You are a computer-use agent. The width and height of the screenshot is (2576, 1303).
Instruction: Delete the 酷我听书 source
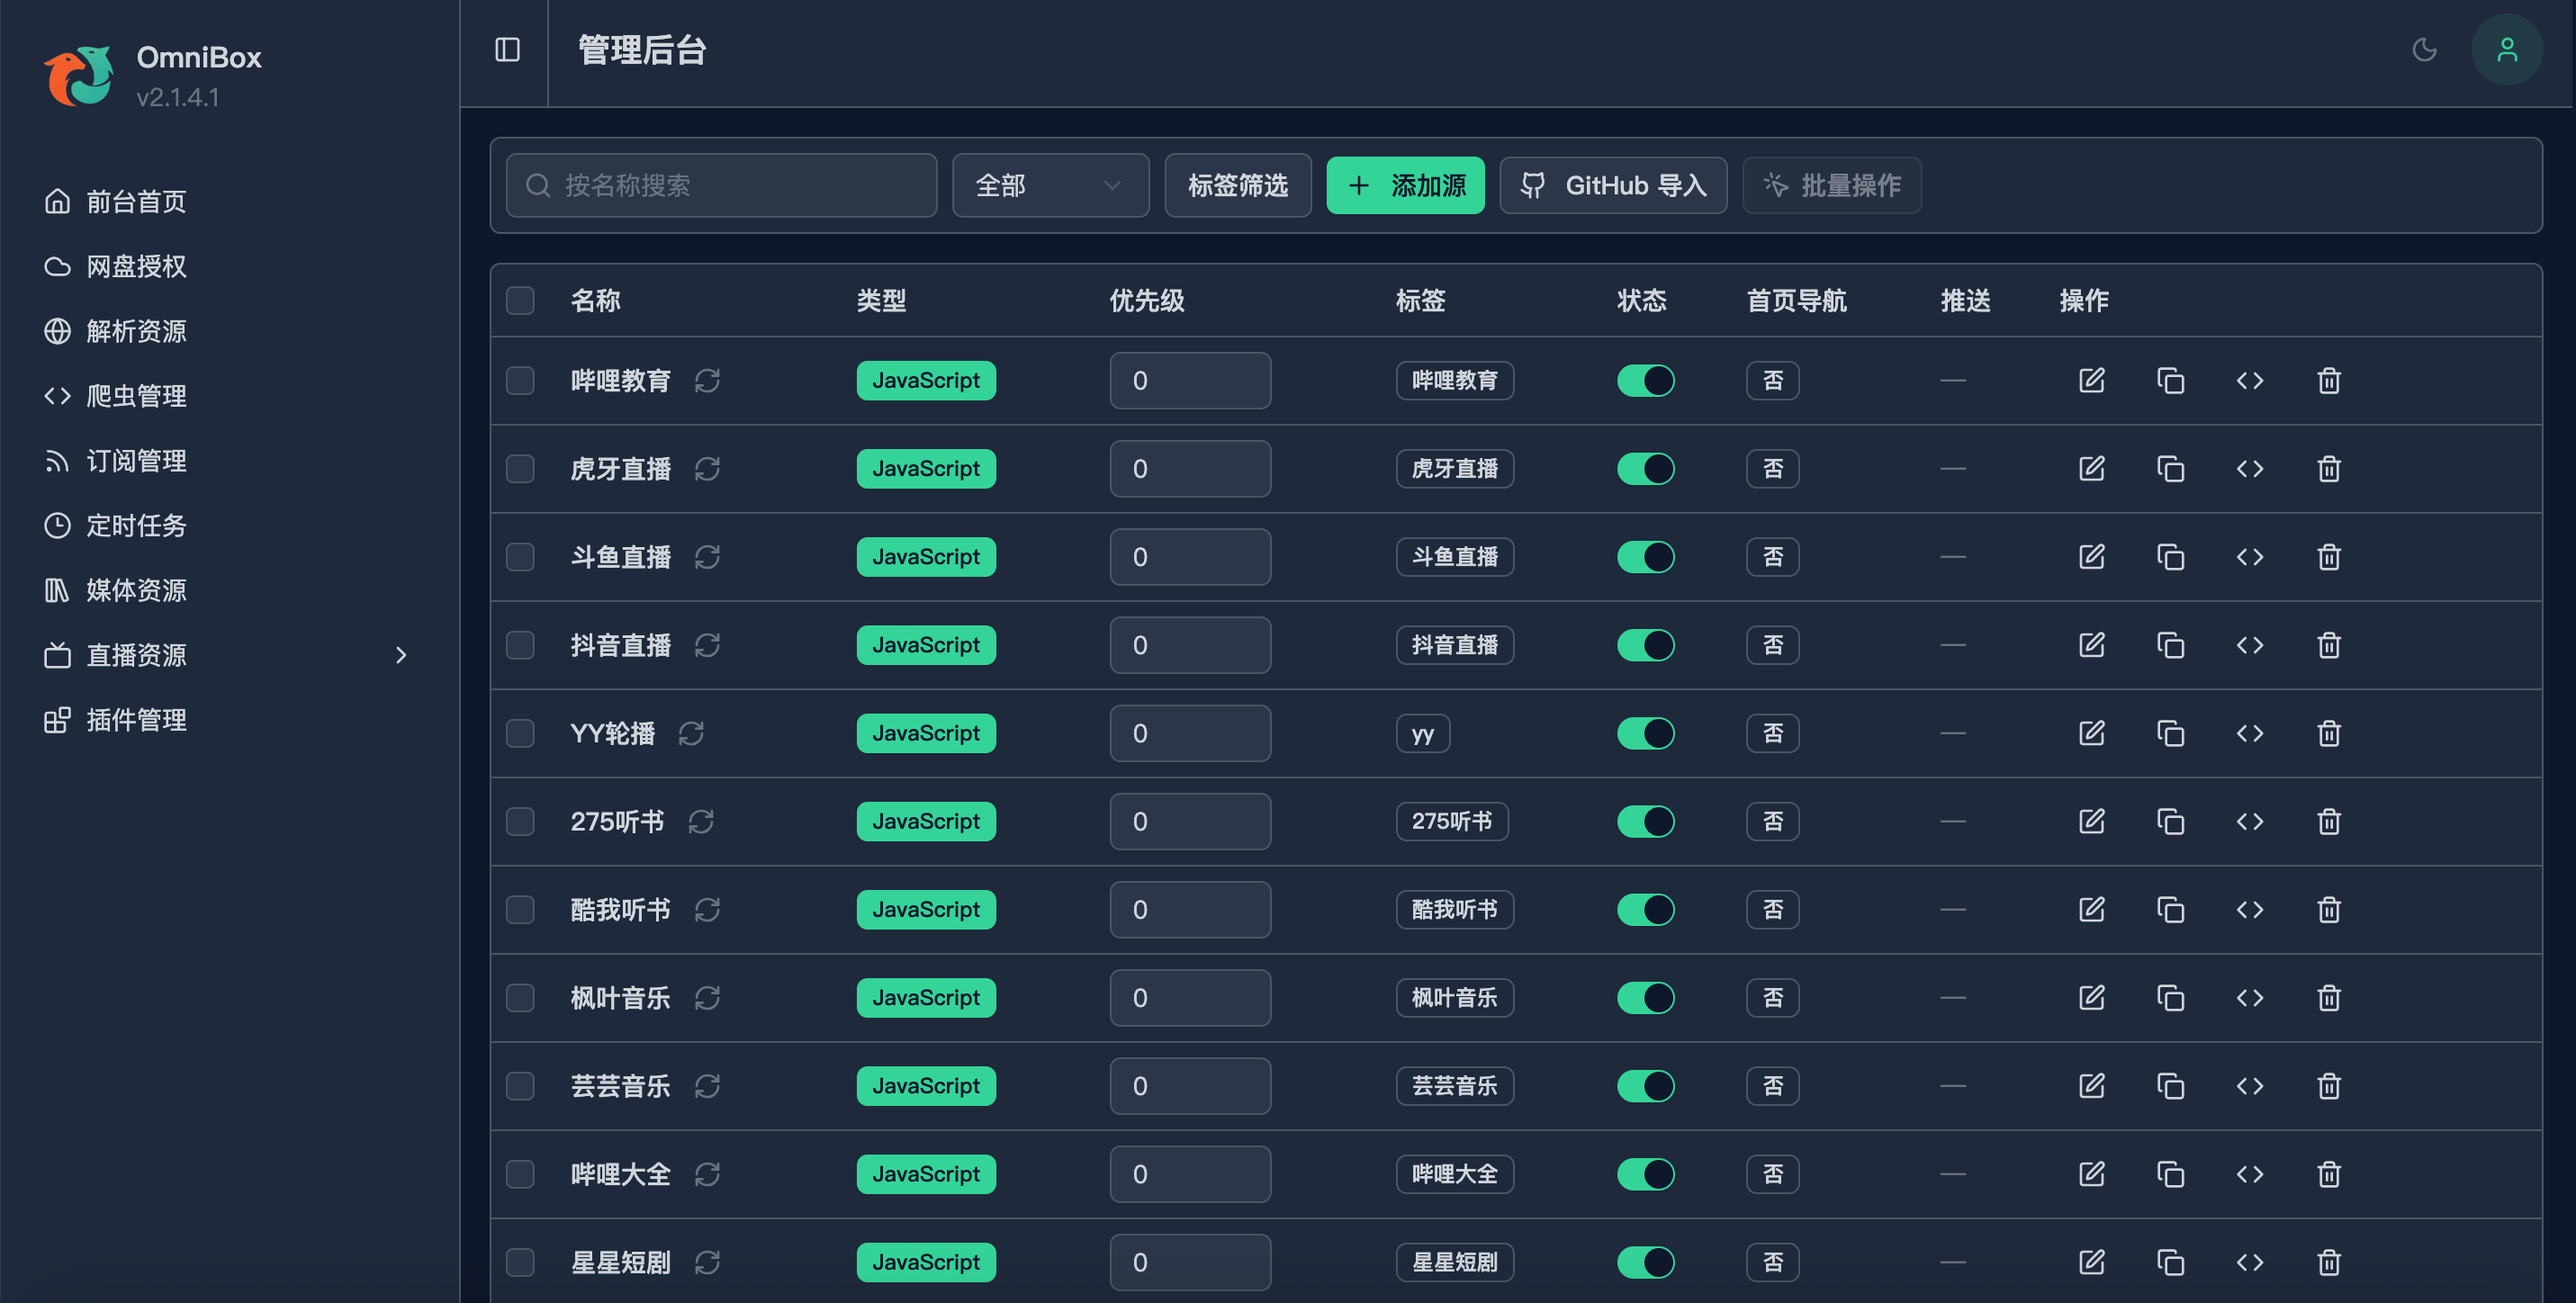click(x=2328, y=909)
